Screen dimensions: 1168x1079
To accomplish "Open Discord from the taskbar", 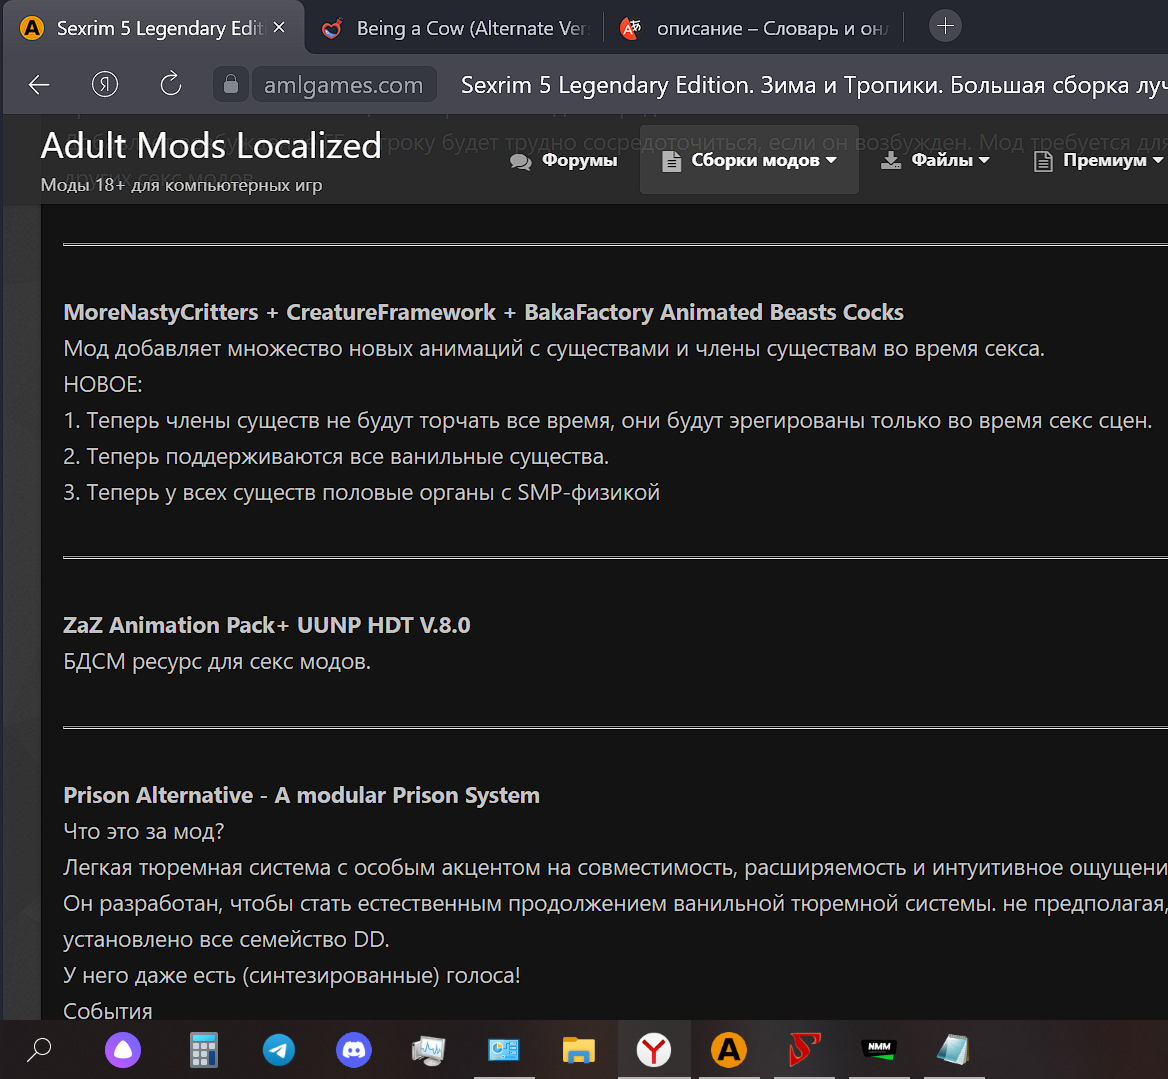I will click(x=354, y=1050).
